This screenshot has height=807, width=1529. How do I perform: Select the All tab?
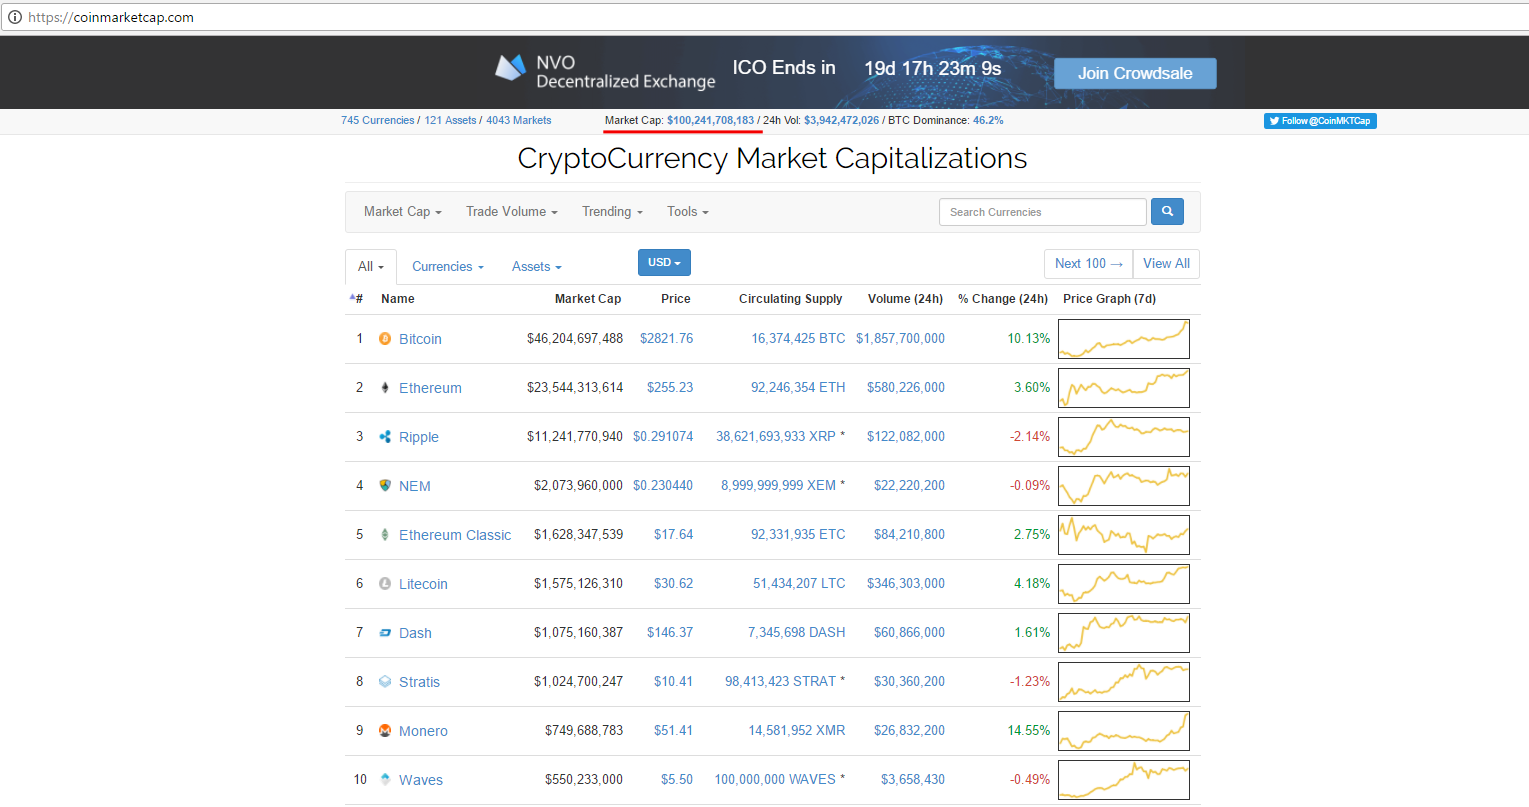point(371,267)
